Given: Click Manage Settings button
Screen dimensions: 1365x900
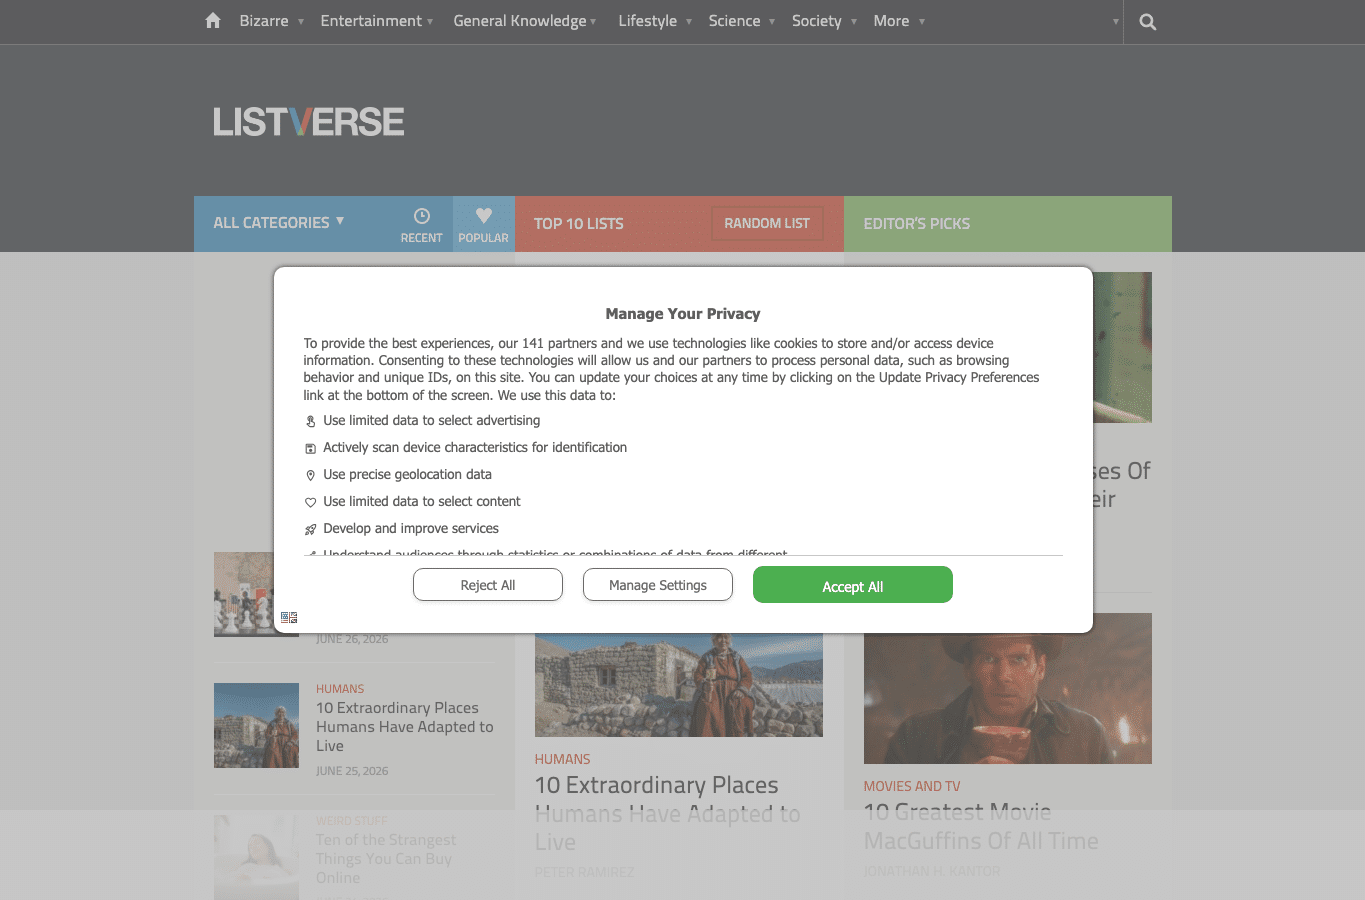Looking at the screenshot, I should (x=658, y=585).
